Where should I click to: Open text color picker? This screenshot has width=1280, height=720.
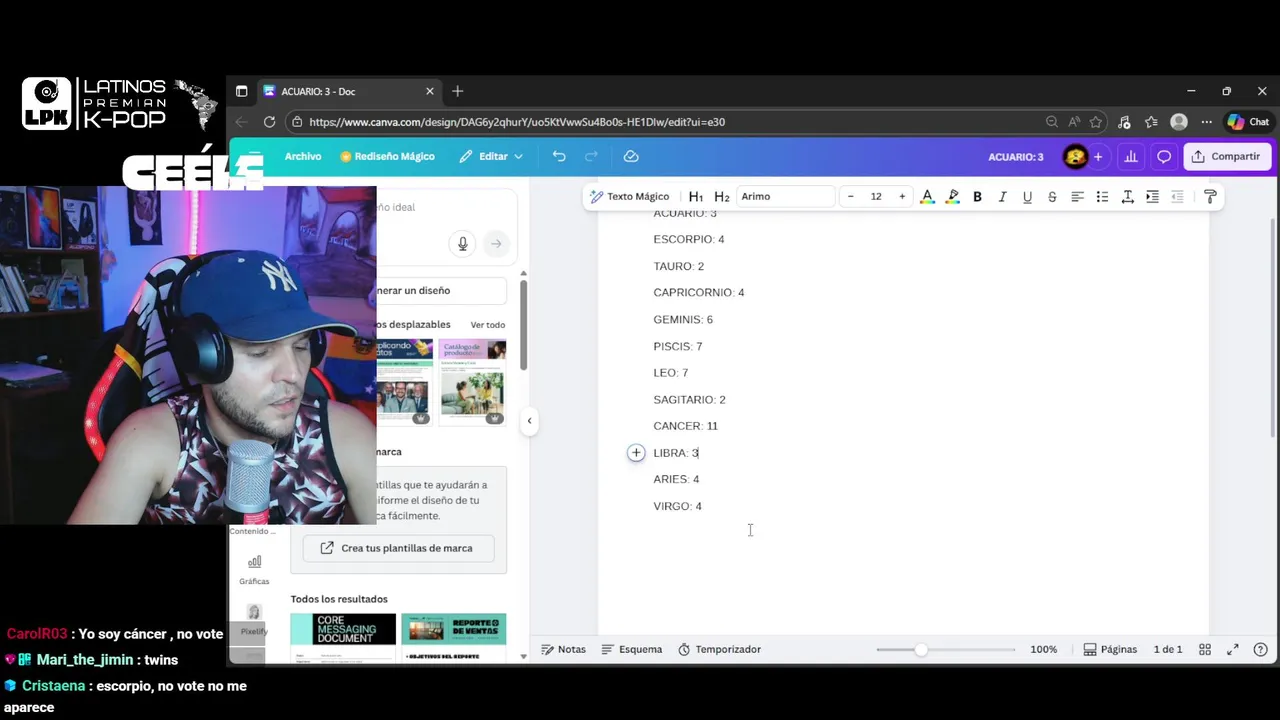tap(927, 196)
